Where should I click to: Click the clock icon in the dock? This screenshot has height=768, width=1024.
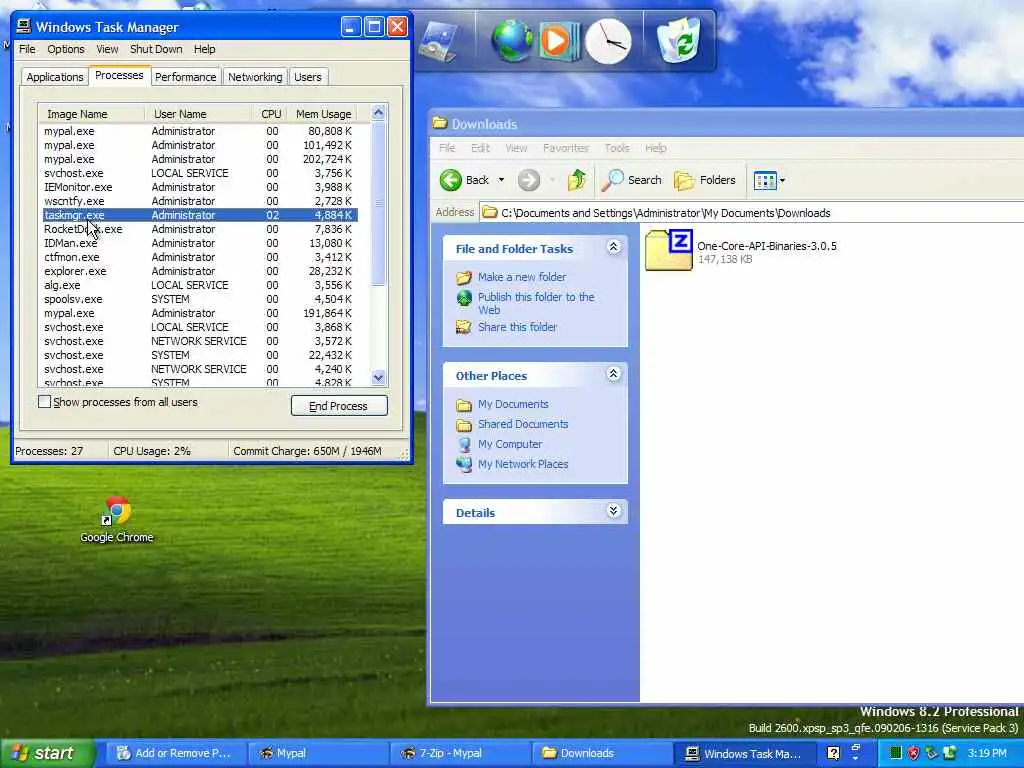608,42
